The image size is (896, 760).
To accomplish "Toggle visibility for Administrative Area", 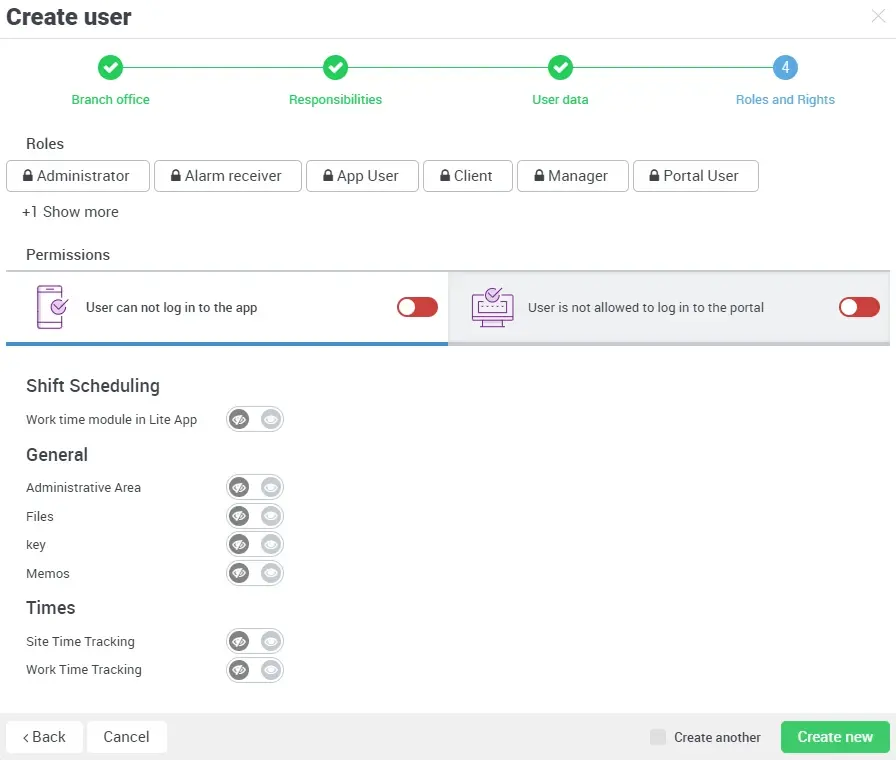I will pyautogui.click(x=255, y=488).
